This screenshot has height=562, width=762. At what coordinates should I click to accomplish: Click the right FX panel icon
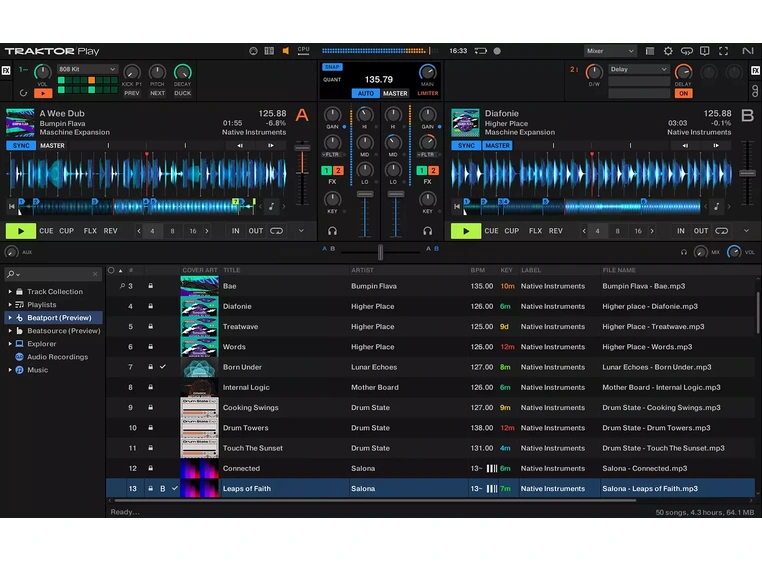756,70
